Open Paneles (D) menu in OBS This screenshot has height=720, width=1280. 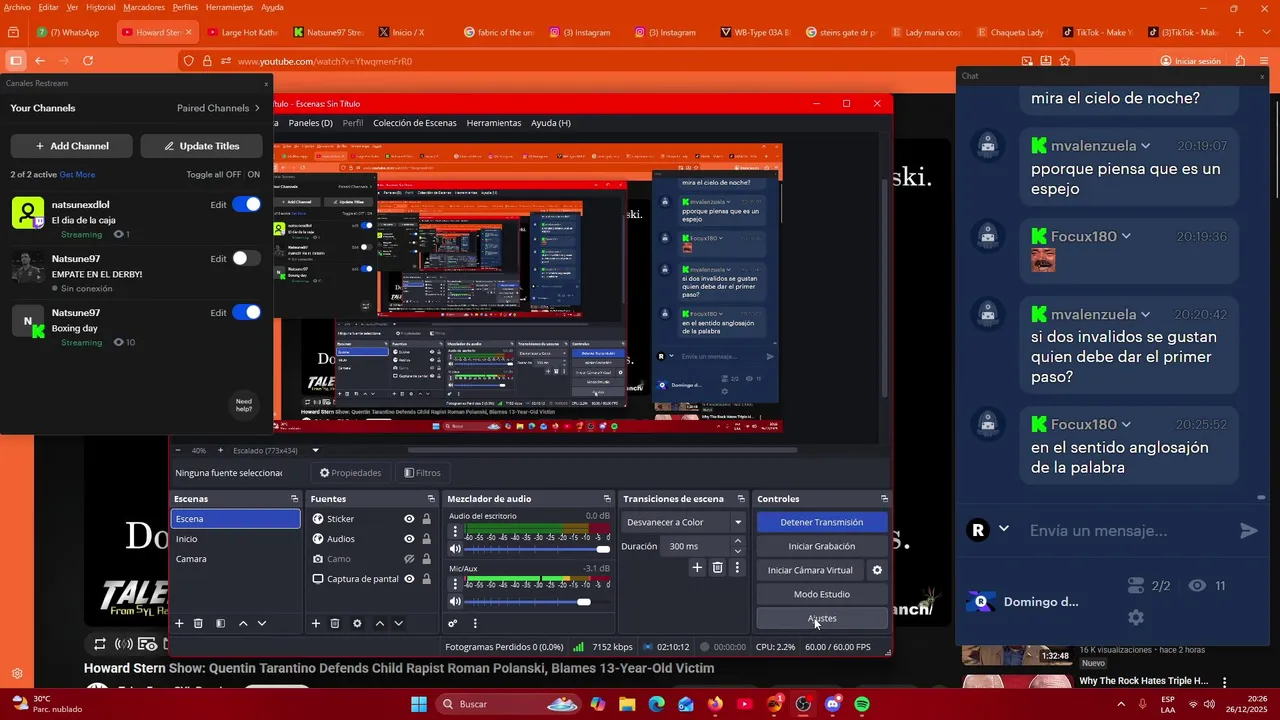click(310, 123)
